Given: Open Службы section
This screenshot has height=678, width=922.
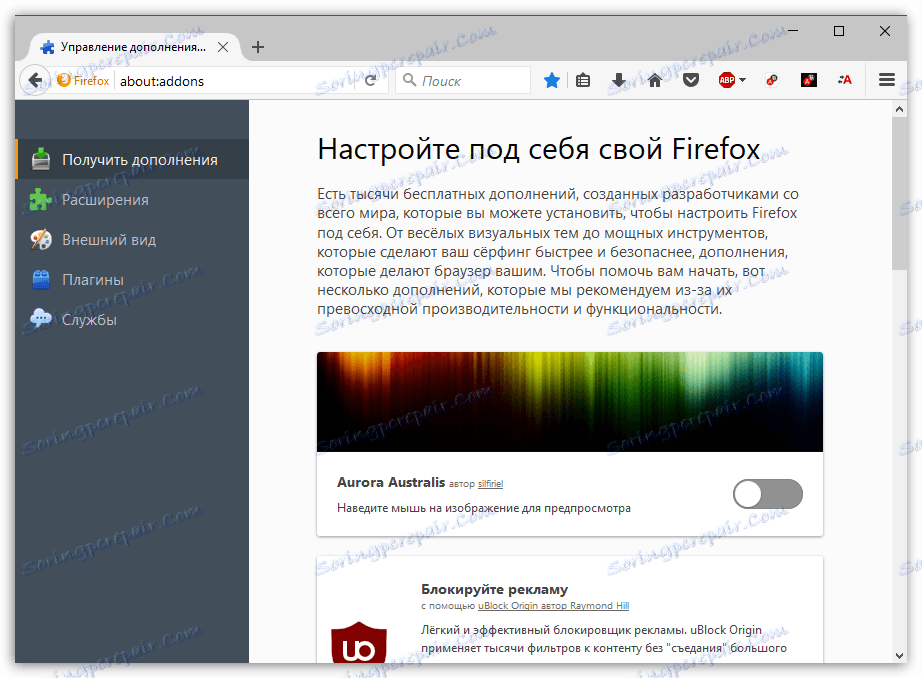Looking at the screenshot, I should [132, 320].
